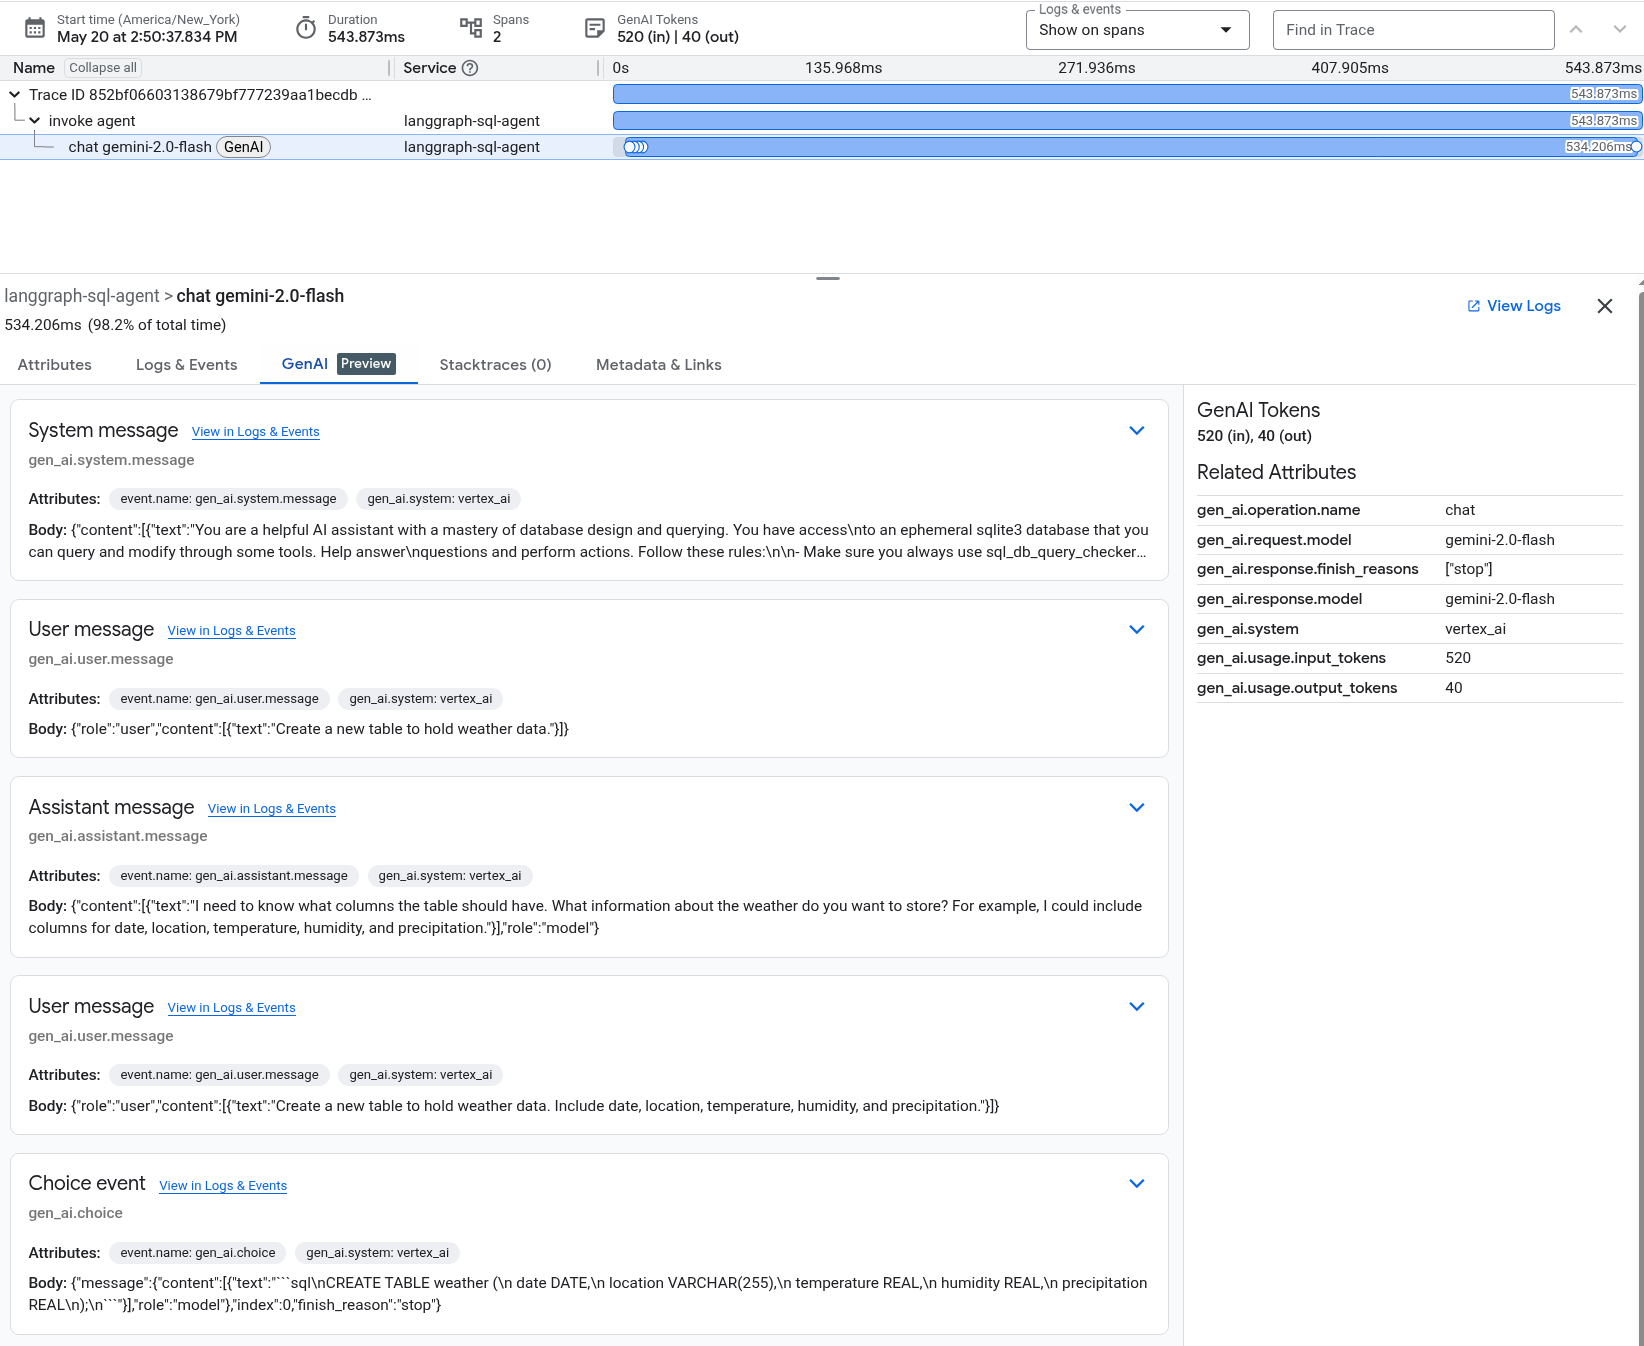The width and height of the screenshot is (1644, 1346).
Task: Open the Logs & events dropdown
Action: (1137, 30)
